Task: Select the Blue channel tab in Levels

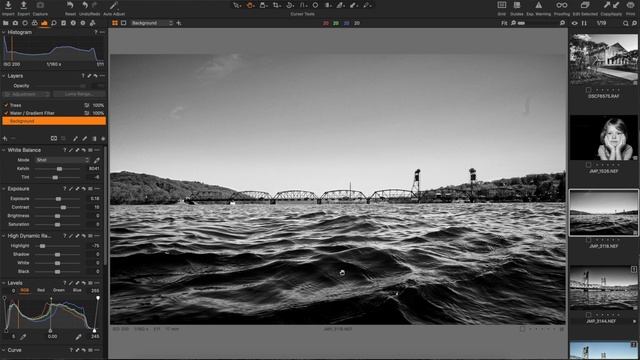Action: click(x=77, y=291)
